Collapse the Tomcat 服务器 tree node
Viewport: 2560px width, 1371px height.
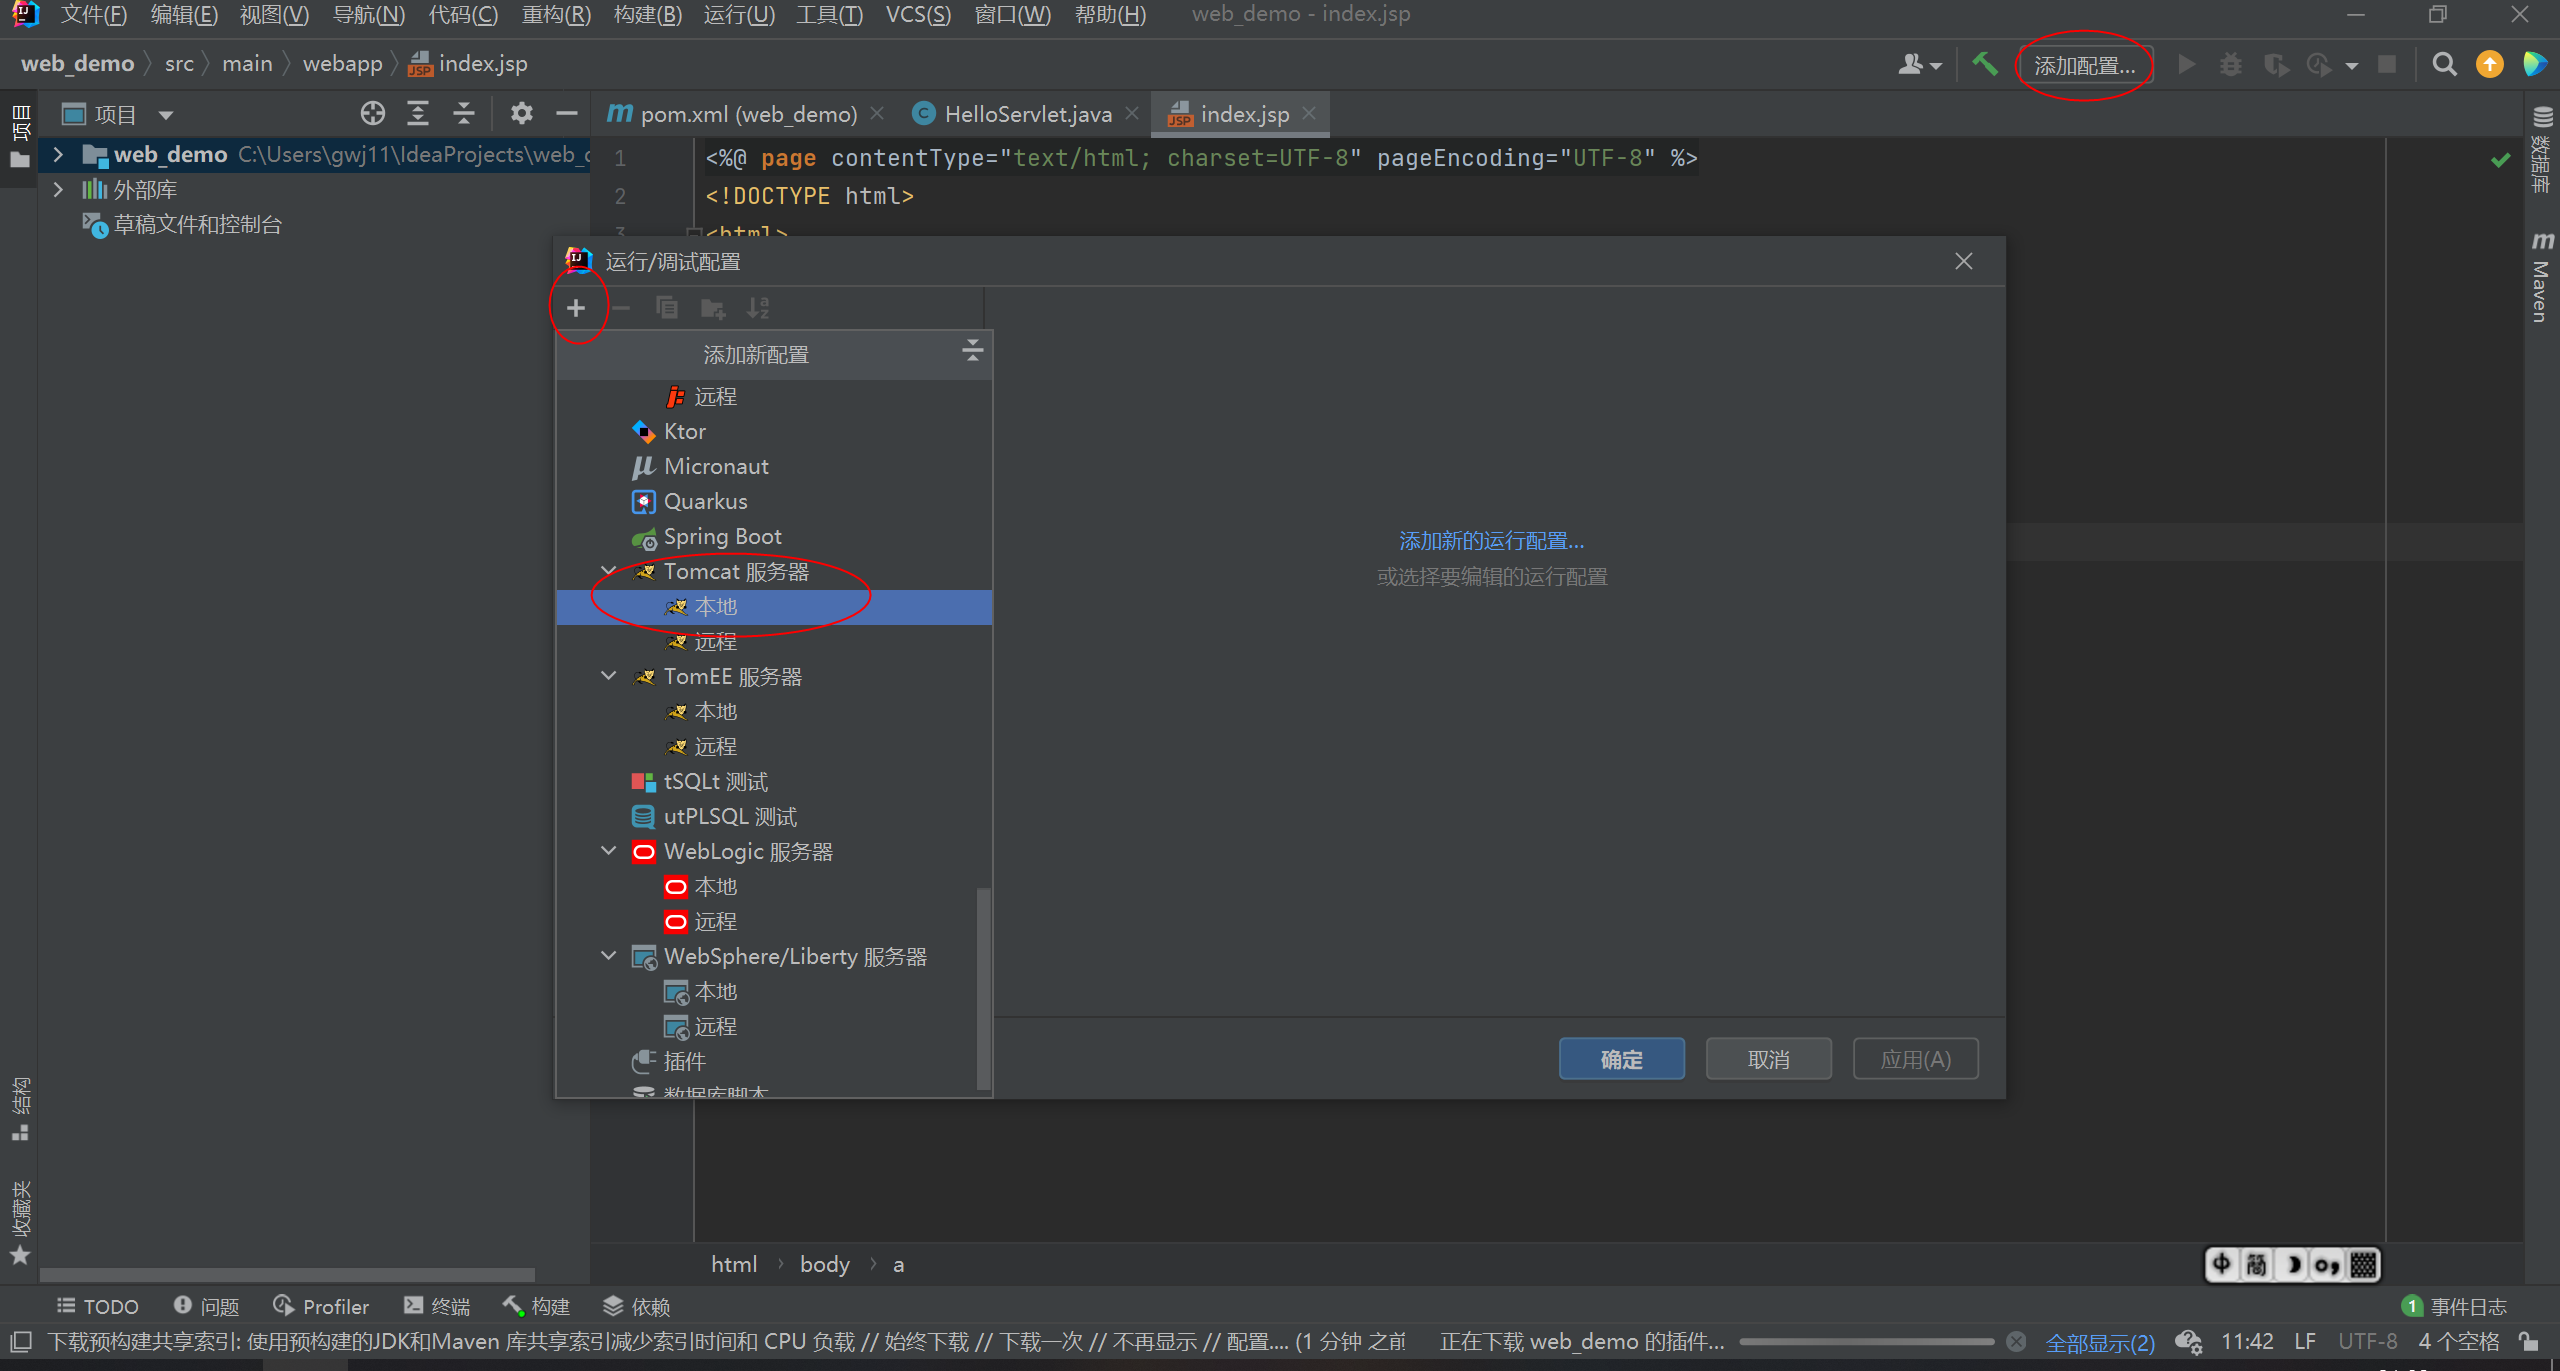tap(608, 571)
